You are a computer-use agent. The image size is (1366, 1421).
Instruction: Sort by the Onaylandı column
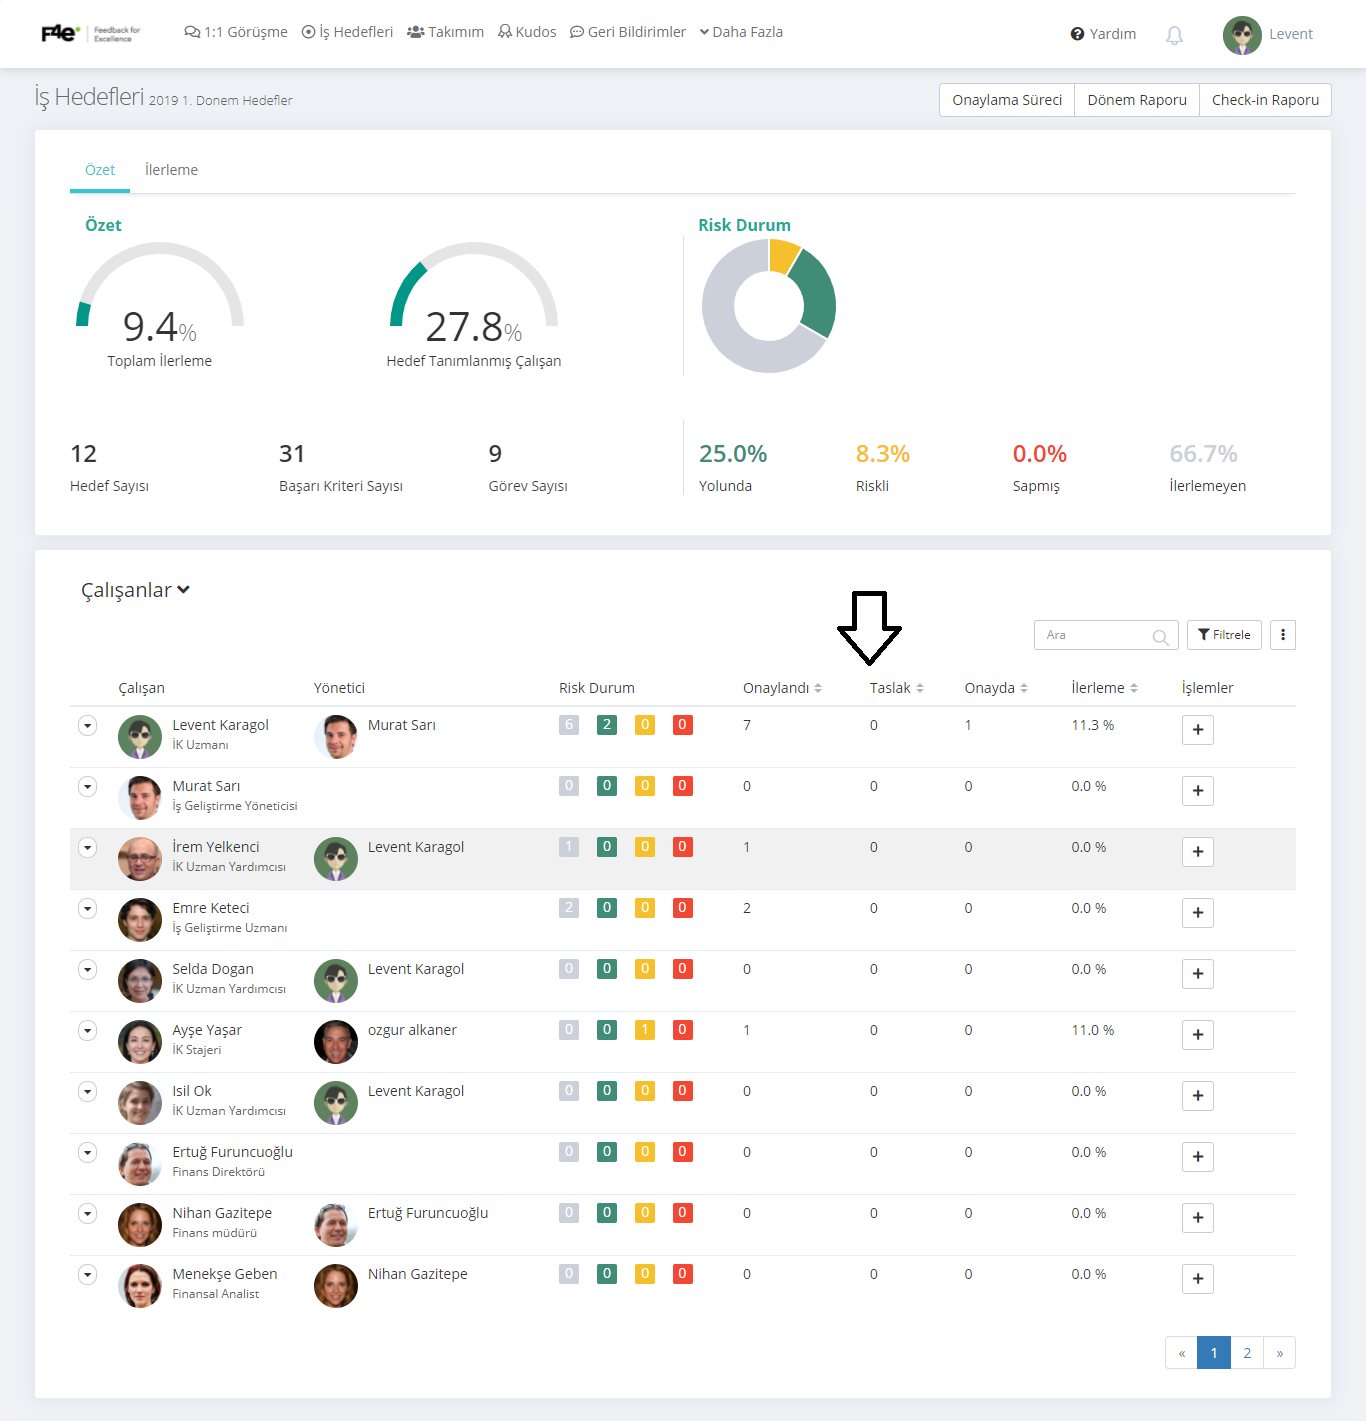coord(782,688)
